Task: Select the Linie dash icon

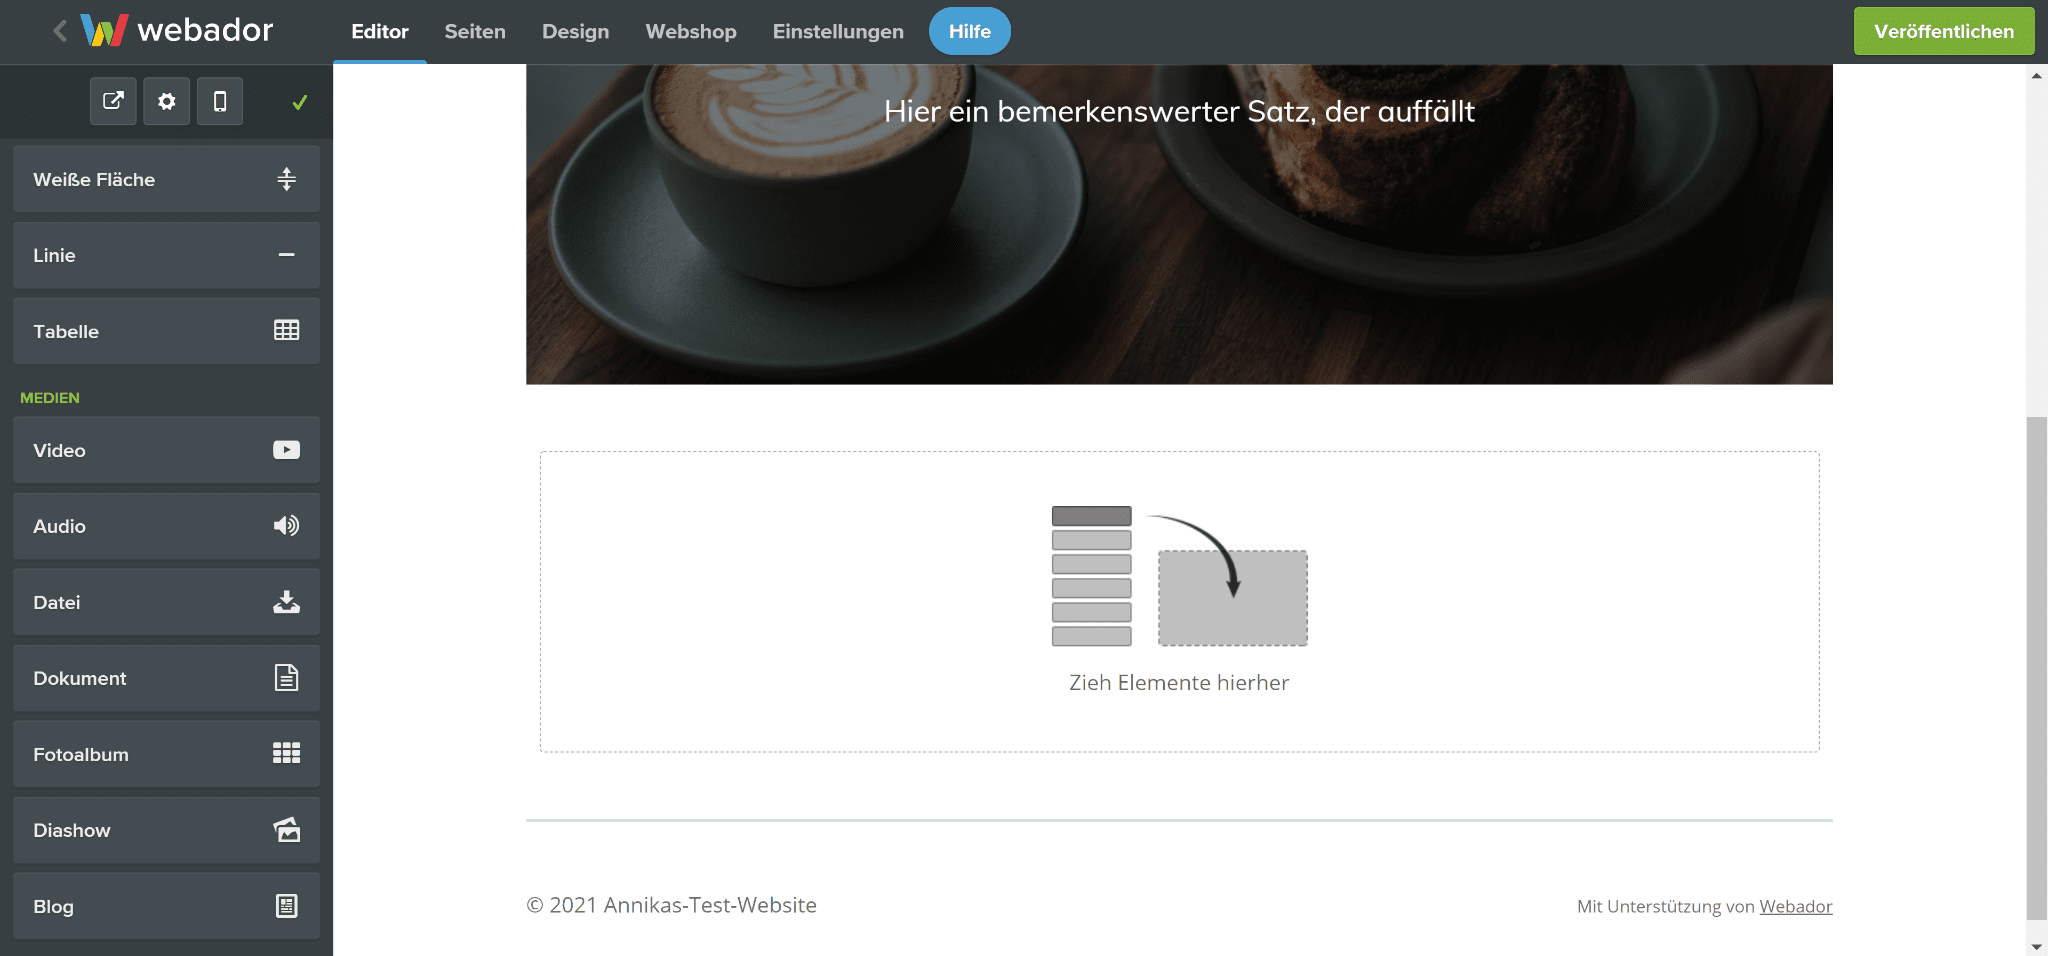Action: pyautogui.click(x=287, y=255)
